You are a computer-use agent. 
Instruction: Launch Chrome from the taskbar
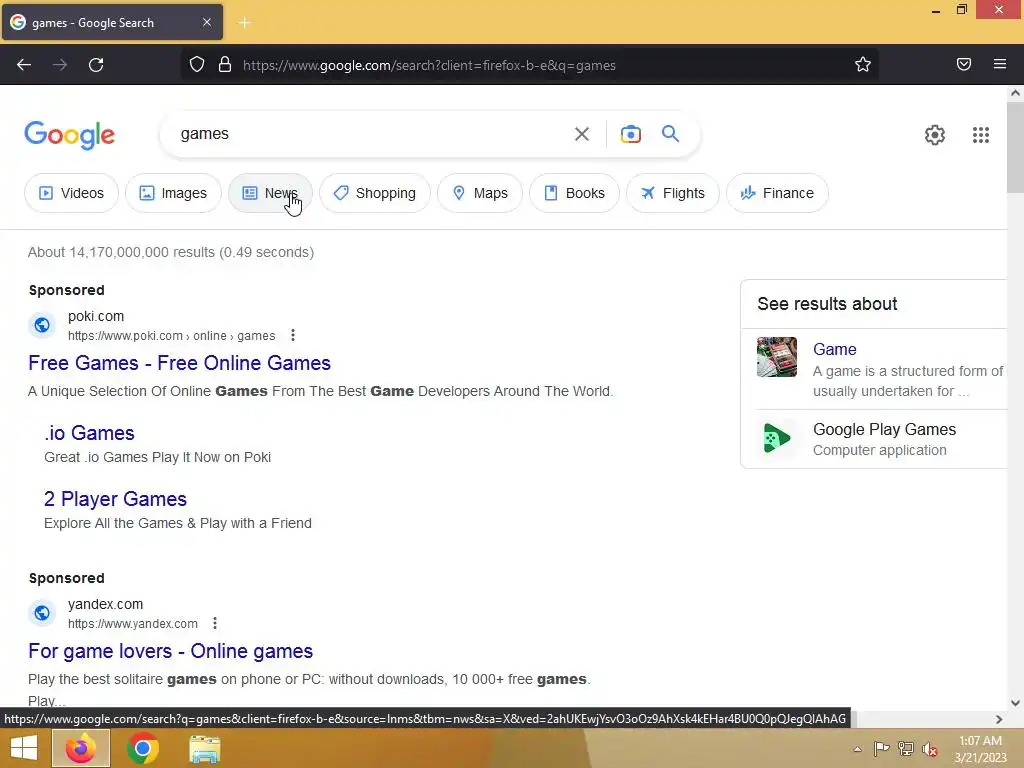142,748
